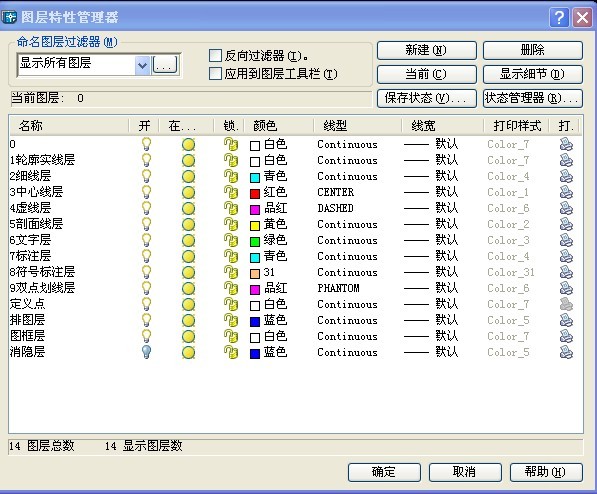Click 显示细节 (D) button

click(x=533, y=74)
